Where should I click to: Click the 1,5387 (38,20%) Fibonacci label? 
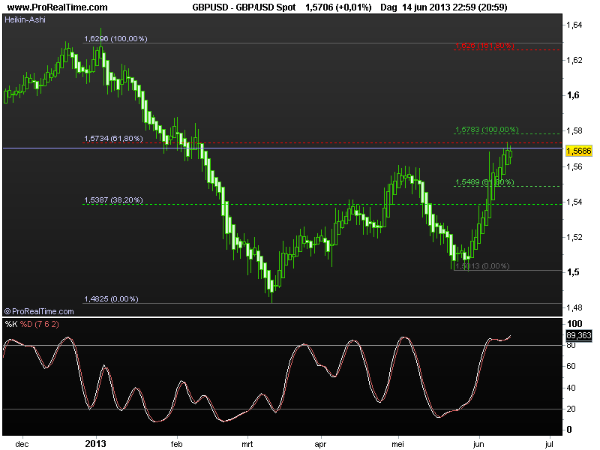coord(114,200)
